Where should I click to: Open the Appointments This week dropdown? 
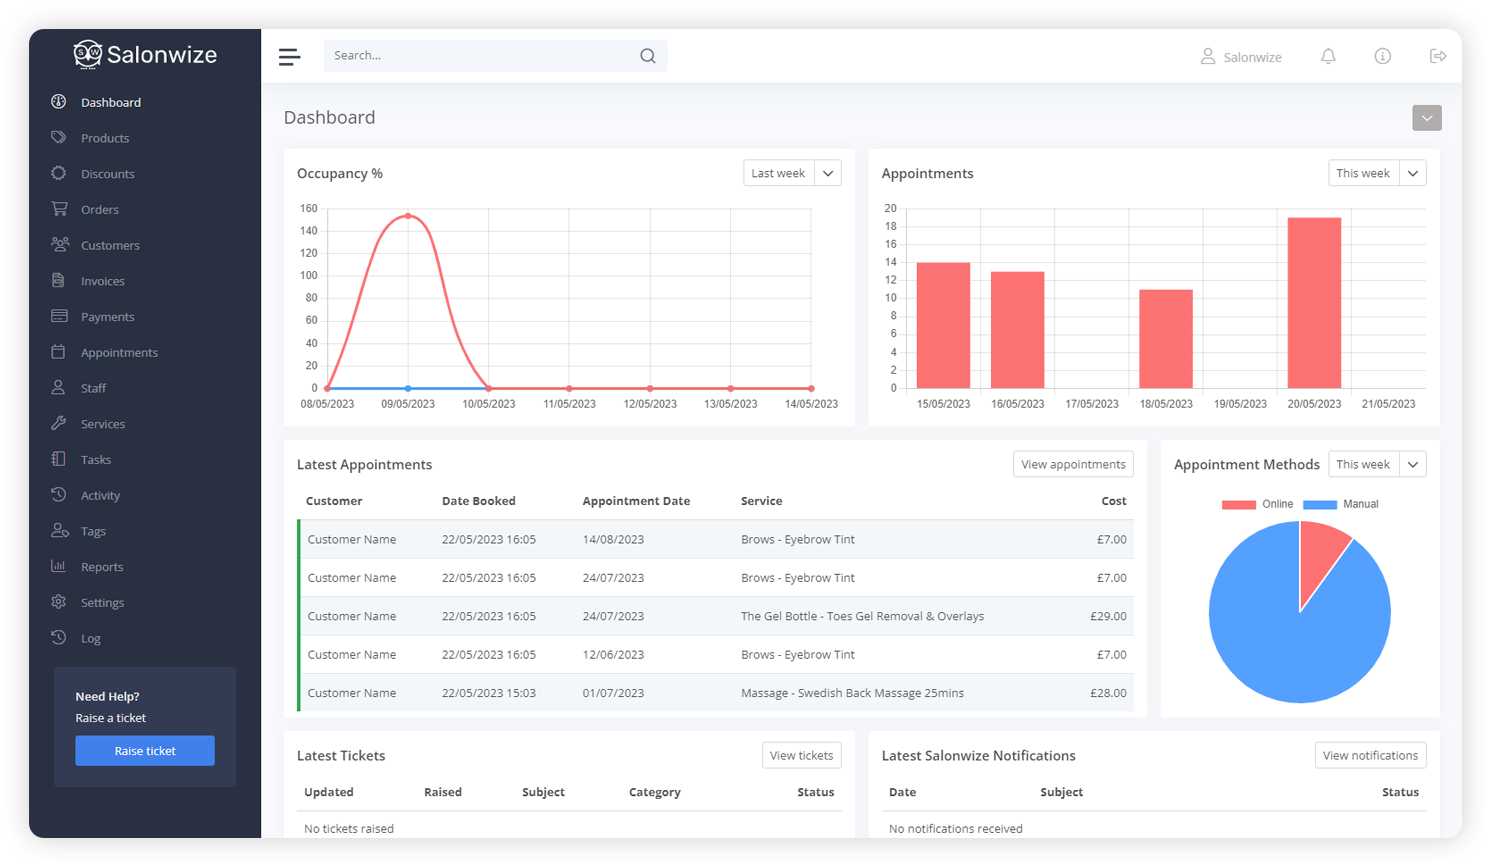(x=1412, y=173)
